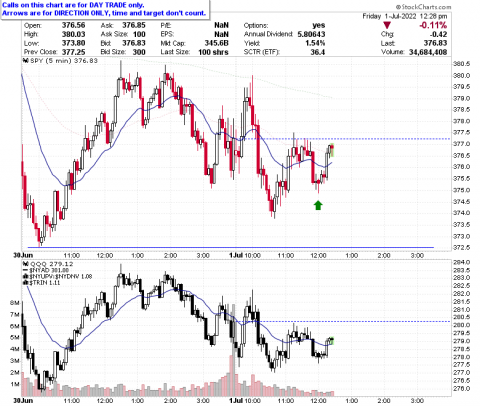Click the Bid Size value 300
This screenshot has height=406, width=480.
(x=139, y=52)
